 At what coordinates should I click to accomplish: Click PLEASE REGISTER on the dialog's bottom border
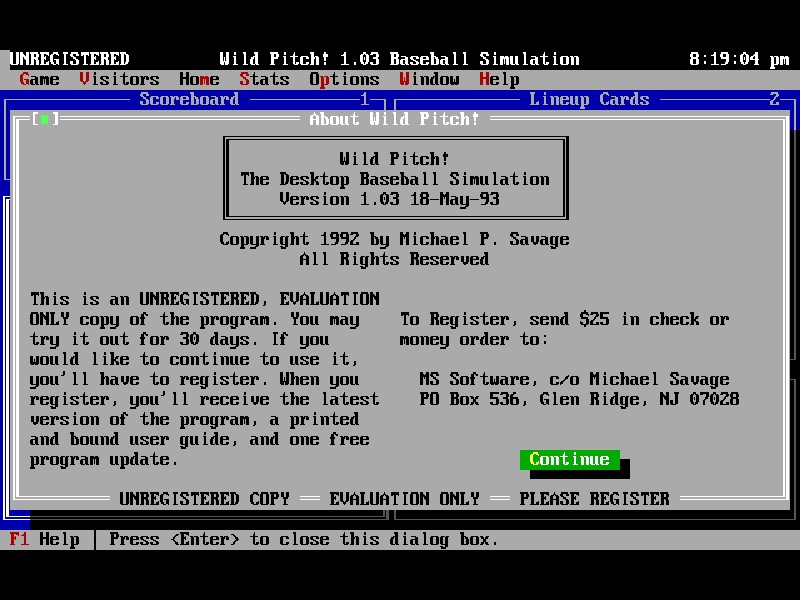pyautogui.click(x=594, y=499)
